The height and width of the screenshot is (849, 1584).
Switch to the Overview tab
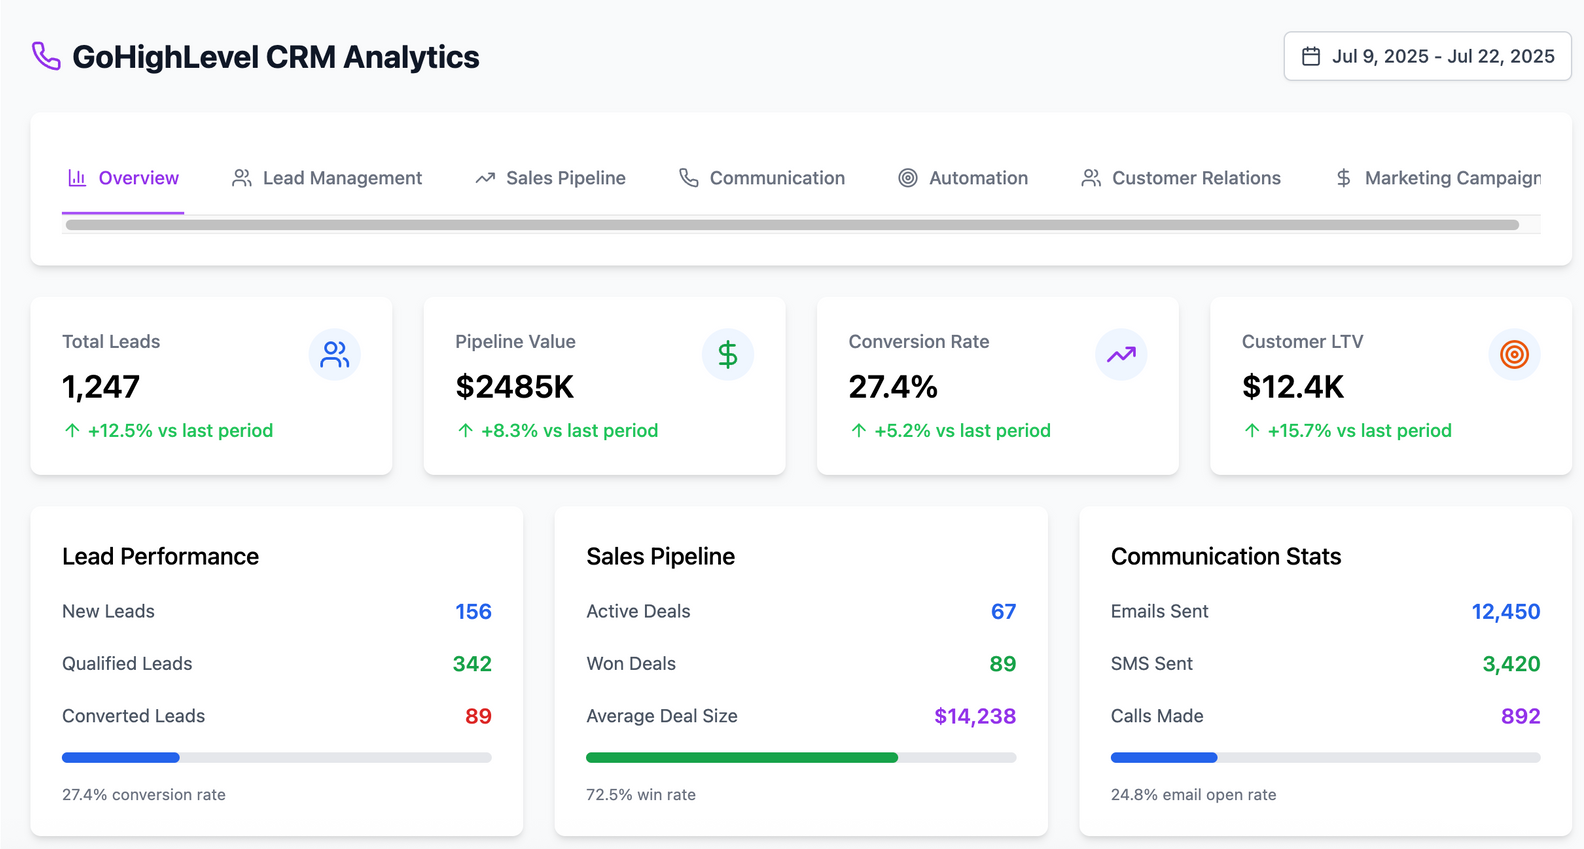pos(123,178)
